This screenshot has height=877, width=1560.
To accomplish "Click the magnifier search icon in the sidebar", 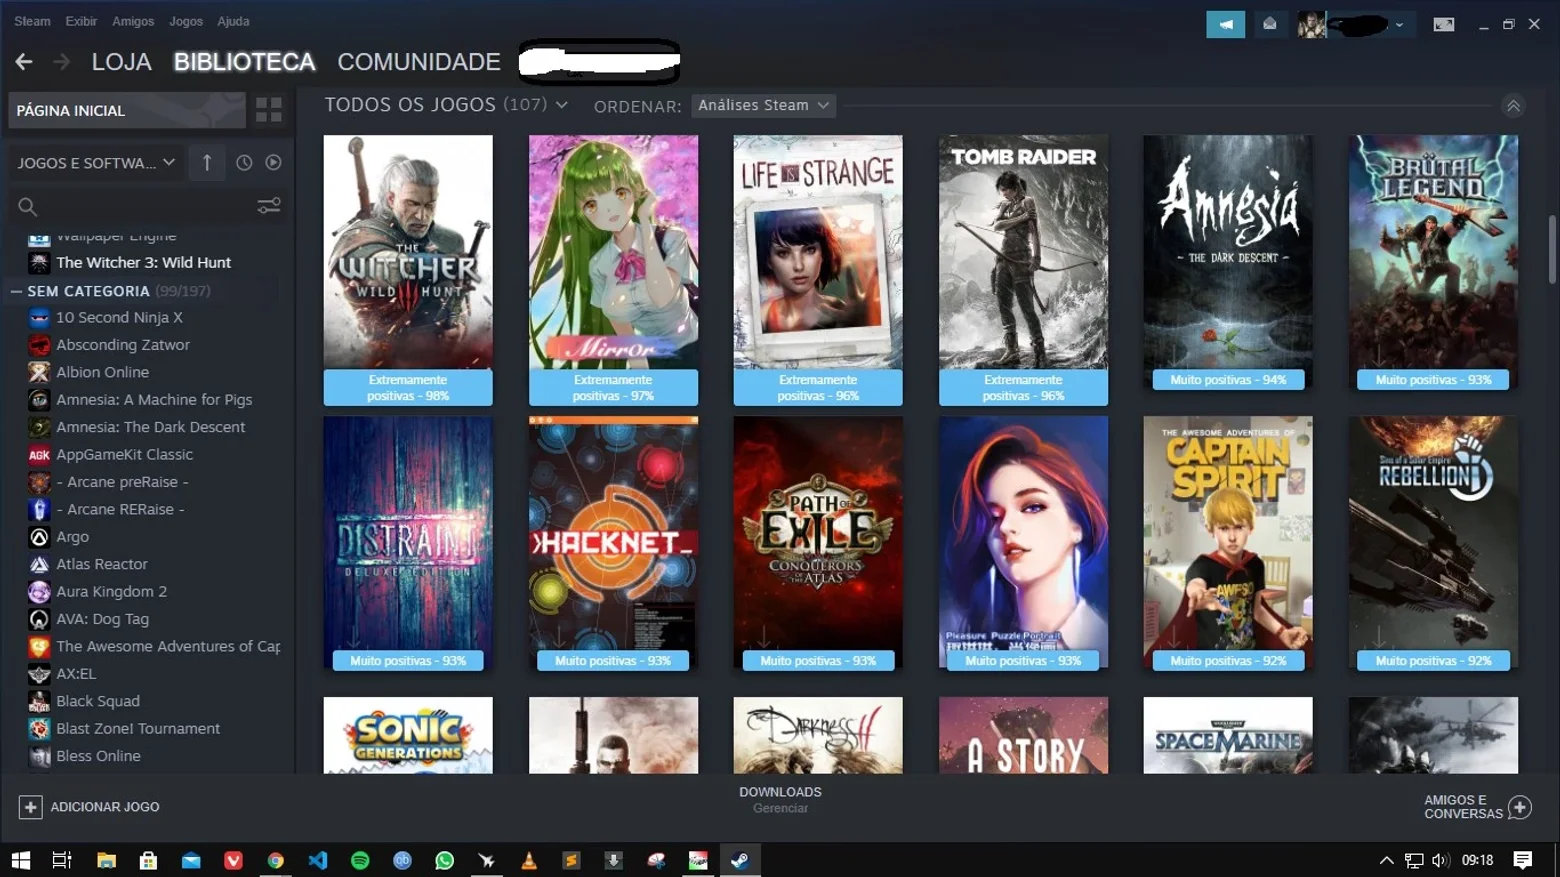I will point(28,207).
